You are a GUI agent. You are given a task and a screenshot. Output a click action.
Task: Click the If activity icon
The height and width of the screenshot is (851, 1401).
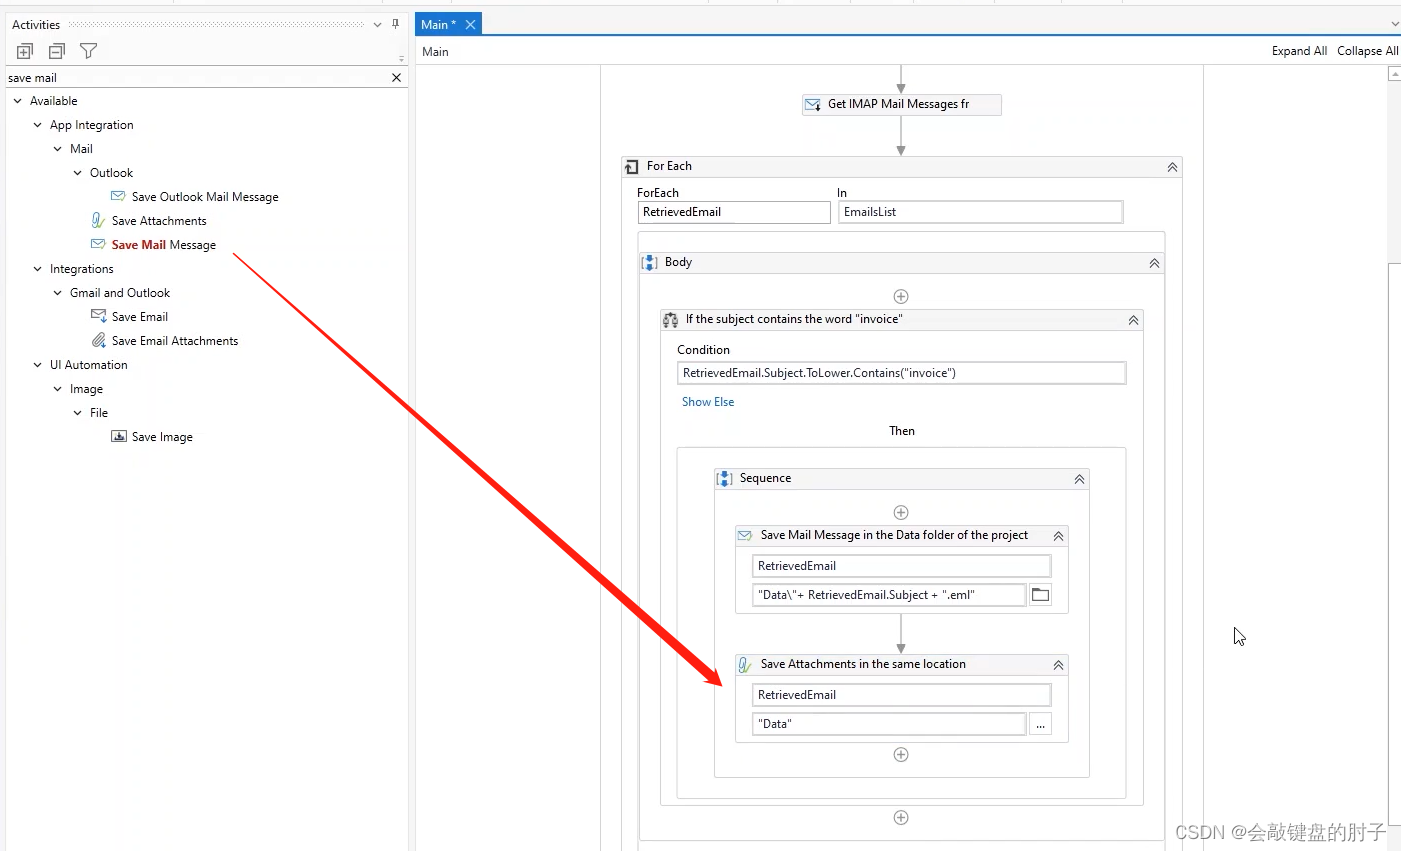pyautogui.click(x=670, y=320)
